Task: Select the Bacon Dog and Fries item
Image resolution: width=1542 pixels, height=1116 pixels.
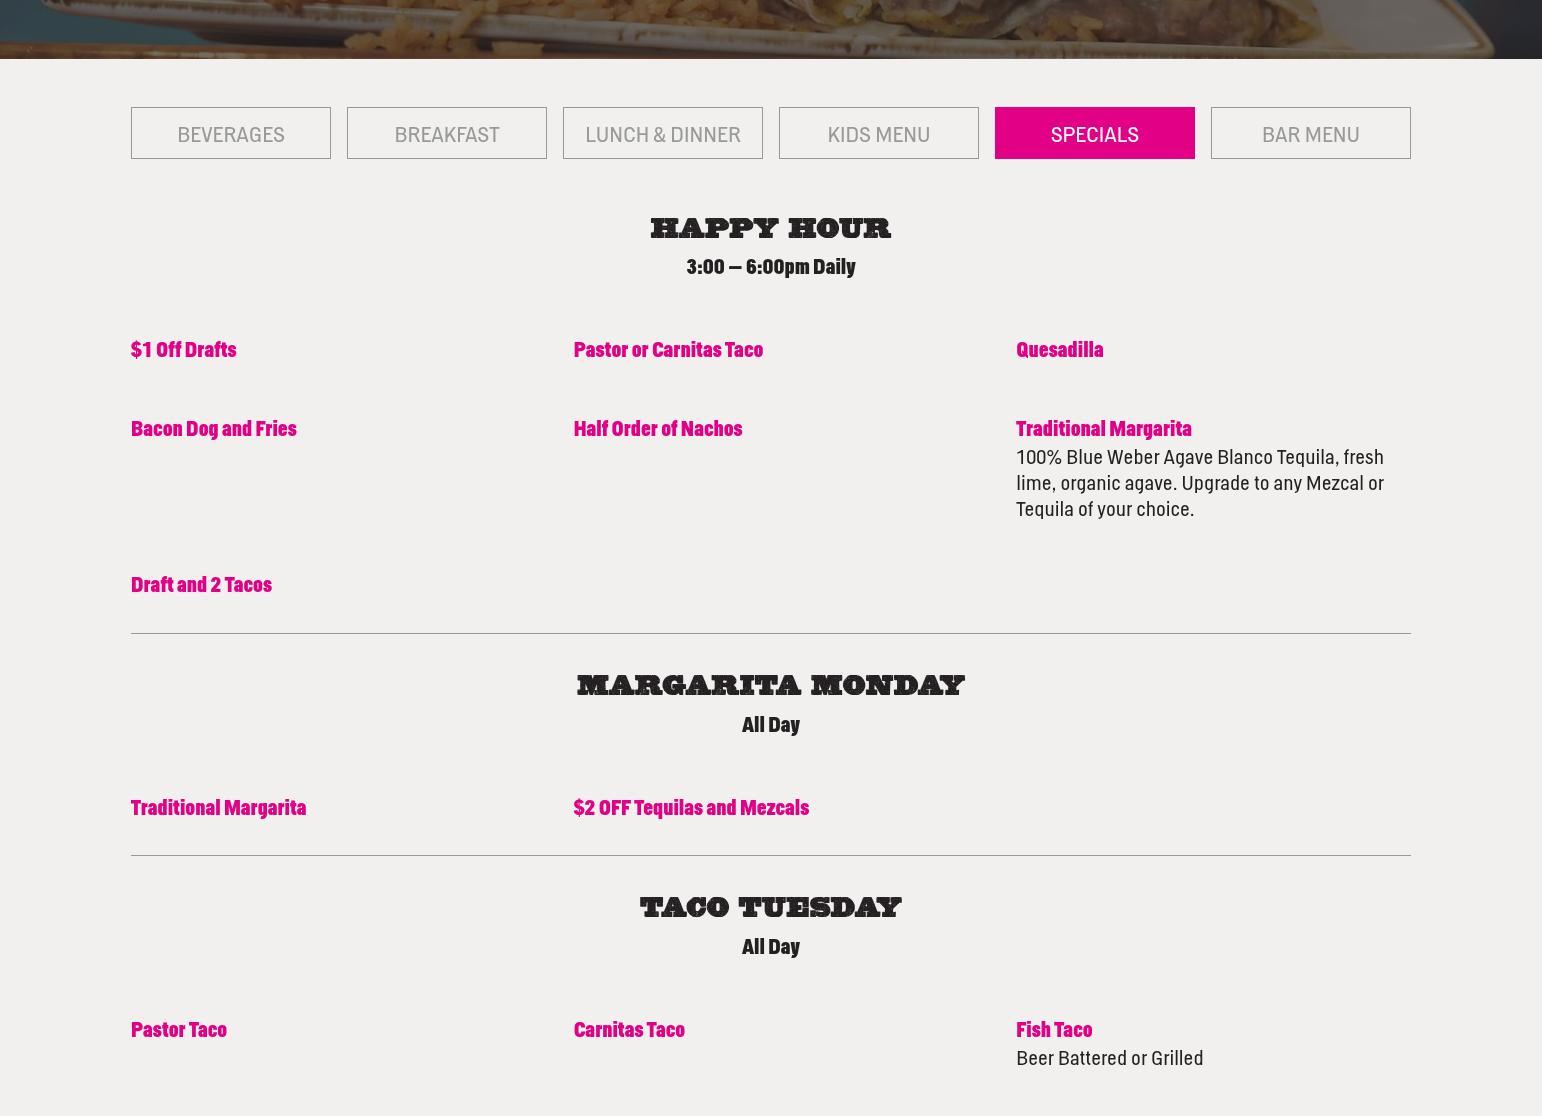Action: 214,428
